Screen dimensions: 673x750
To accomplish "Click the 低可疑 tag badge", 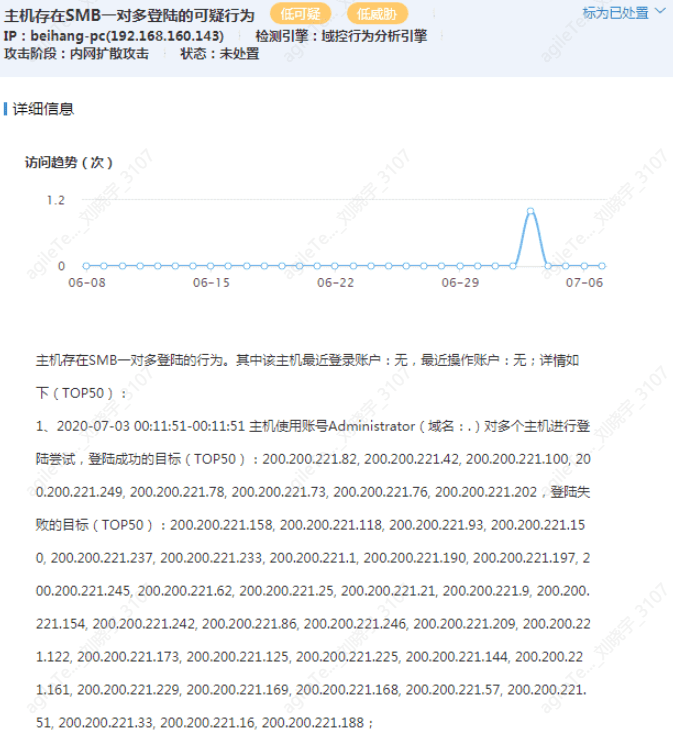I will point(298,14).
